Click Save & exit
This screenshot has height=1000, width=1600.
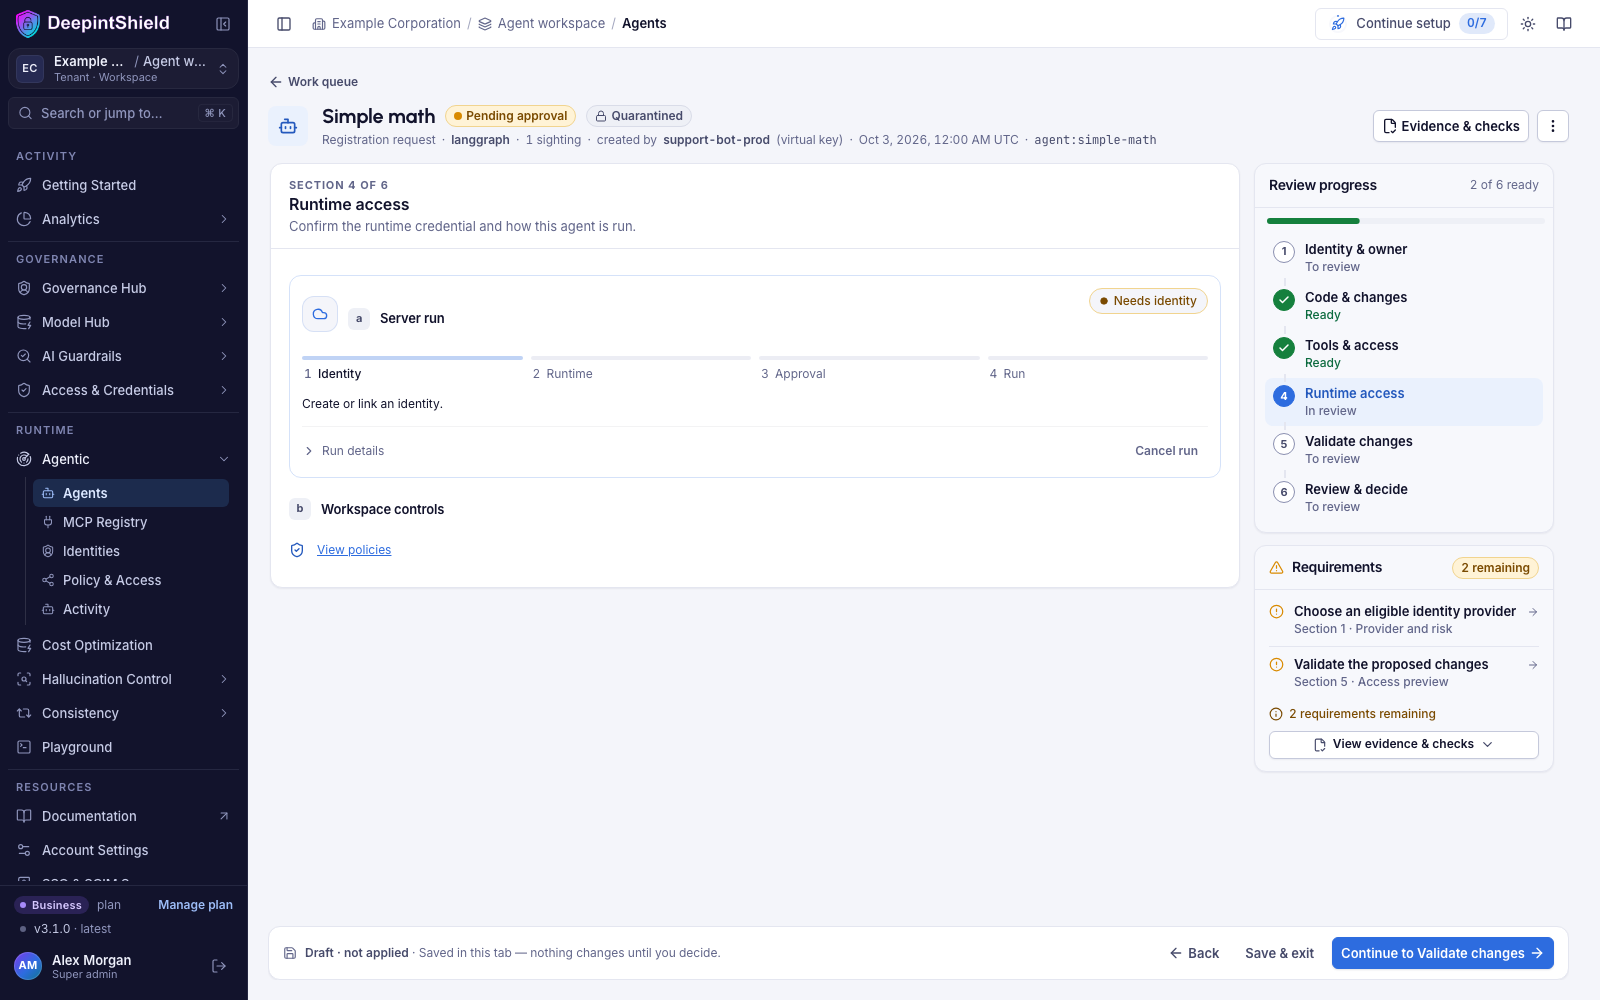pos(1279,953)
